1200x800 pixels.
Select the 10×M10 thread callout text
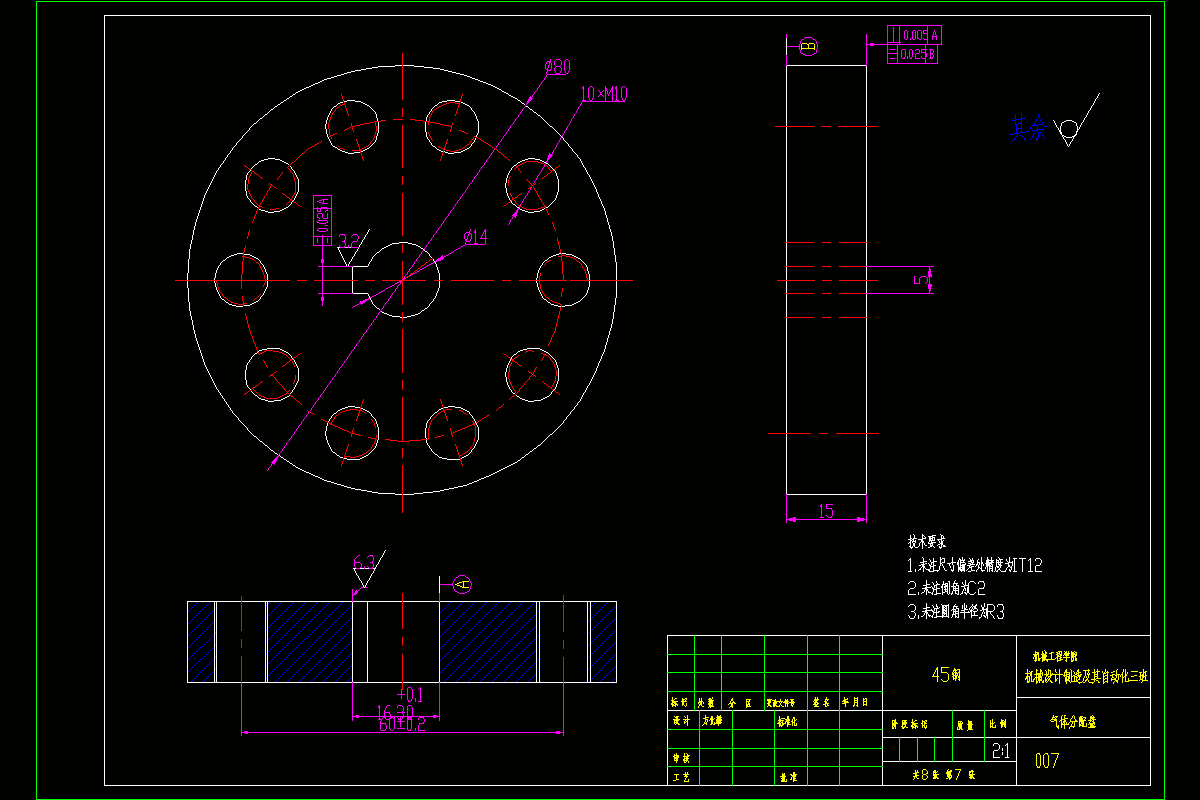click(x=604, y=94)
